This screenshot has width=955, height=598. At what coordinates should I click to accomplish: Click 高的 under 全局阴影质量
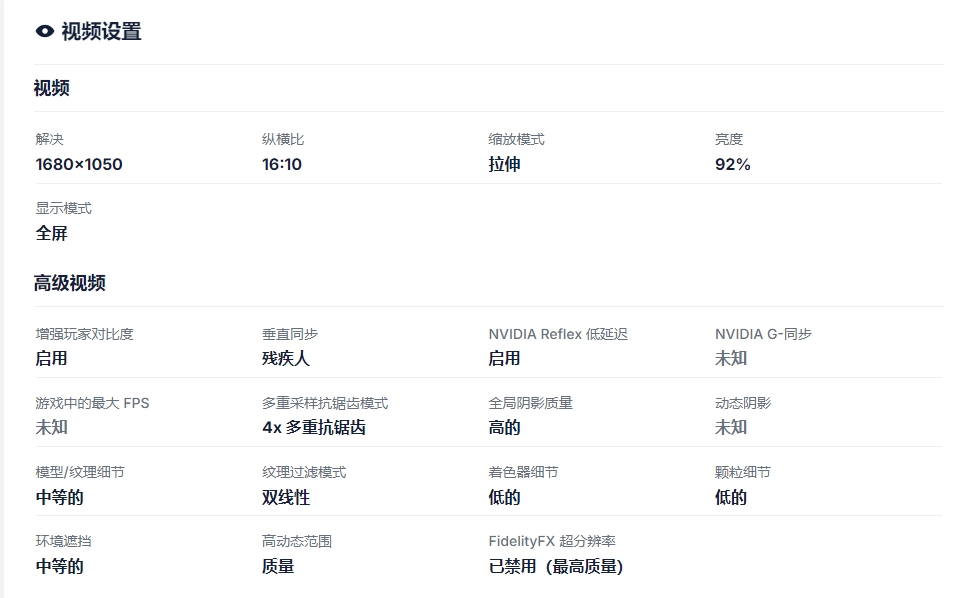click(x=504, y=427)
